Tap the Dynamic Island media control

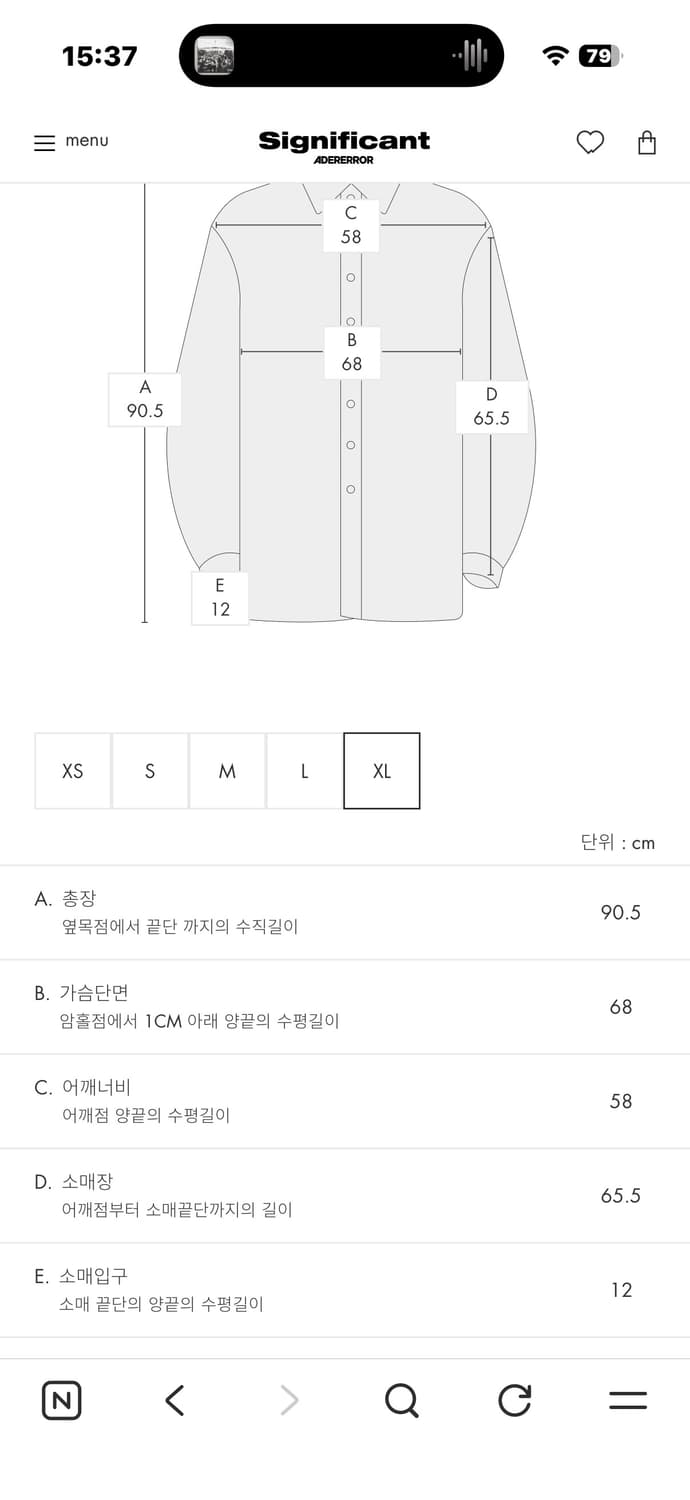[x=340, y=55]
